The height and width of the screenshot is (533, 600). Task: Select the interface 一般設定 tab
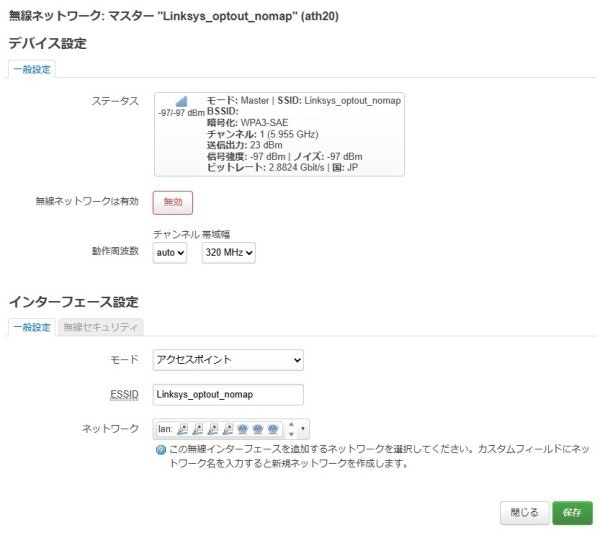click(x=32, y=327)
